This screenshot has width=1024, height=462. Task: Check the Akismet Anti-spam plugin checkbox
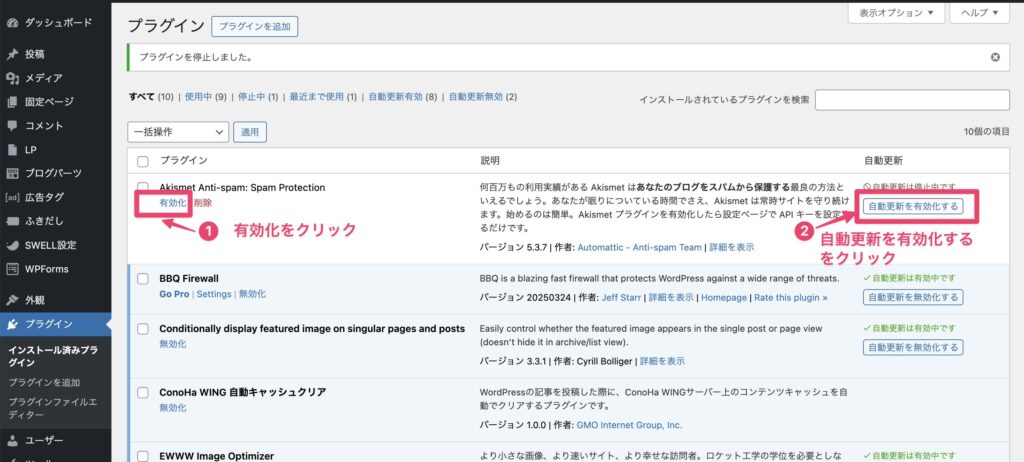point(143,188)
